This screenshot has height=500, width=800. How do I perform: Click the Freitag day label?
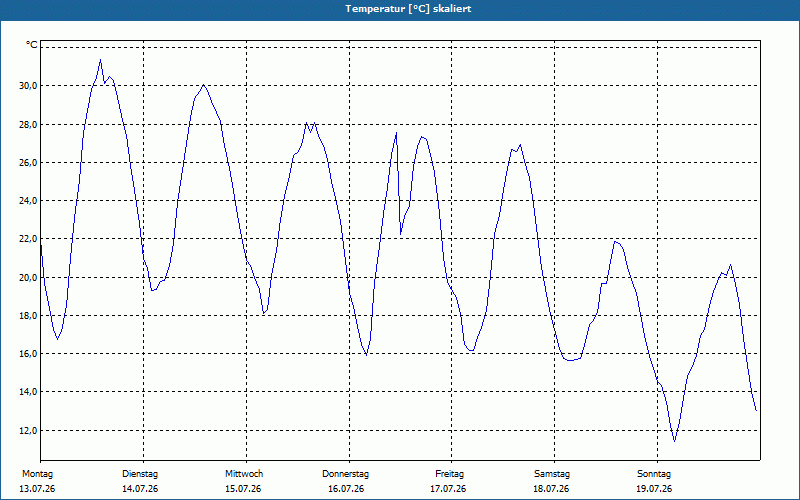pos(449,474)
